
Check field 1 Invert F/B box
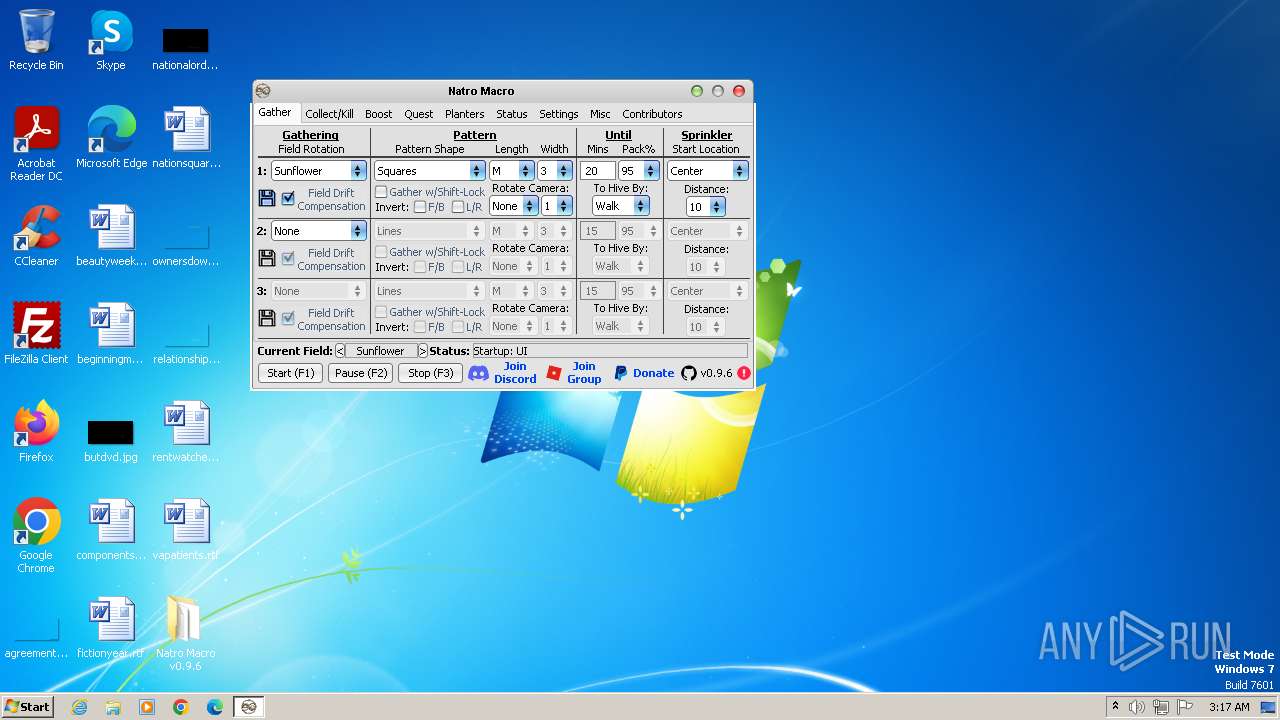coord(420,207)
